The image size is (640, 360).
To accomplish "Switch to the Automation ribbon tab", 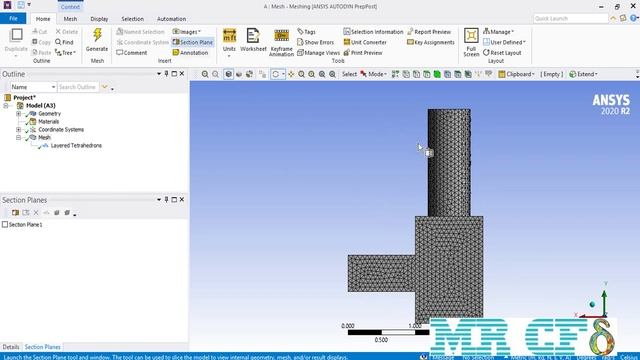I will [171, 19].
